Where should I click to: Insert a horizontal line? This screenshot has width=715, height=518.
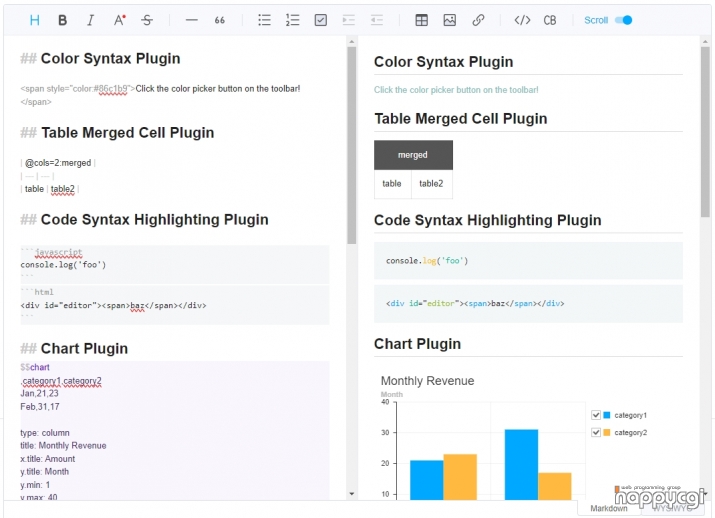pos(192,20)
